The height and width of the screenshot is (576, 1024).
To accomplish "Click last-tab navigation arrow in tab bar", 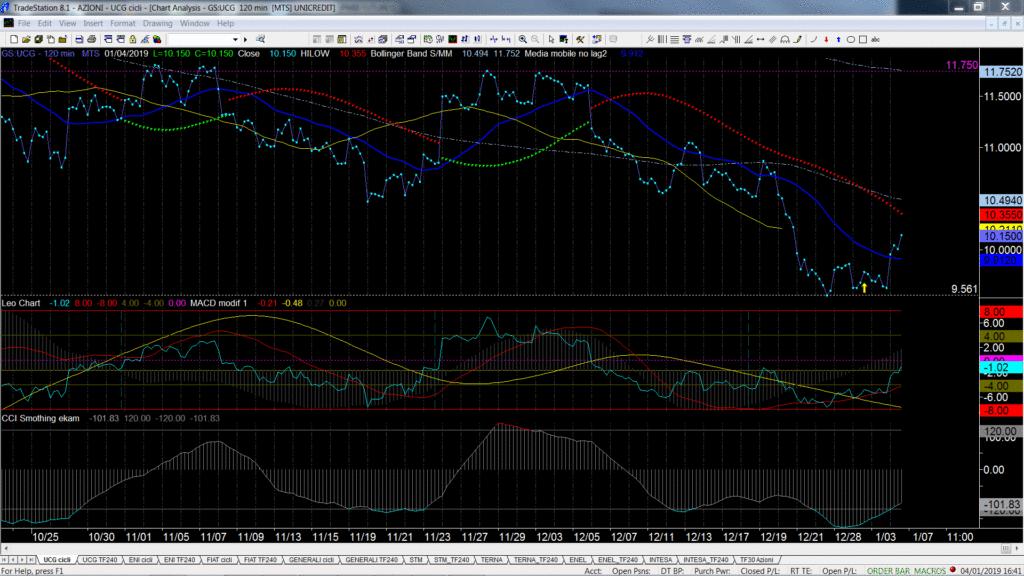I will pos(30,560).
